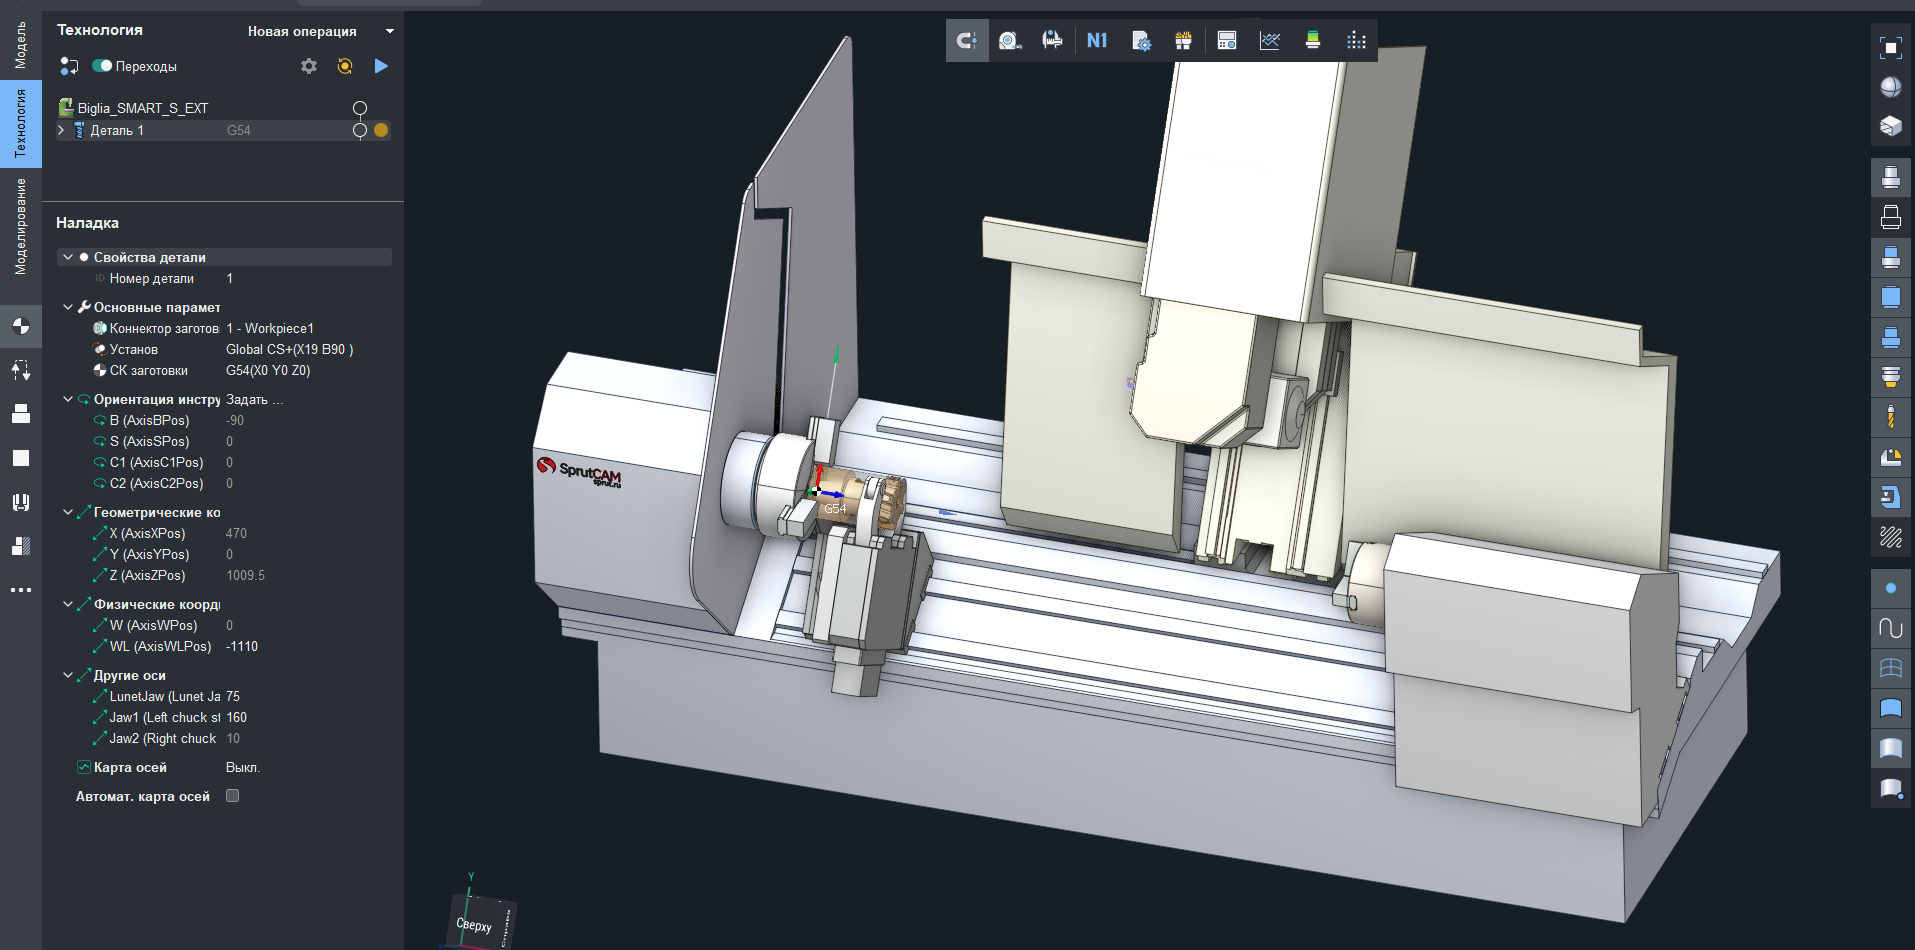Click the orange status dot for Деталь 1

(x=381, y=130)
